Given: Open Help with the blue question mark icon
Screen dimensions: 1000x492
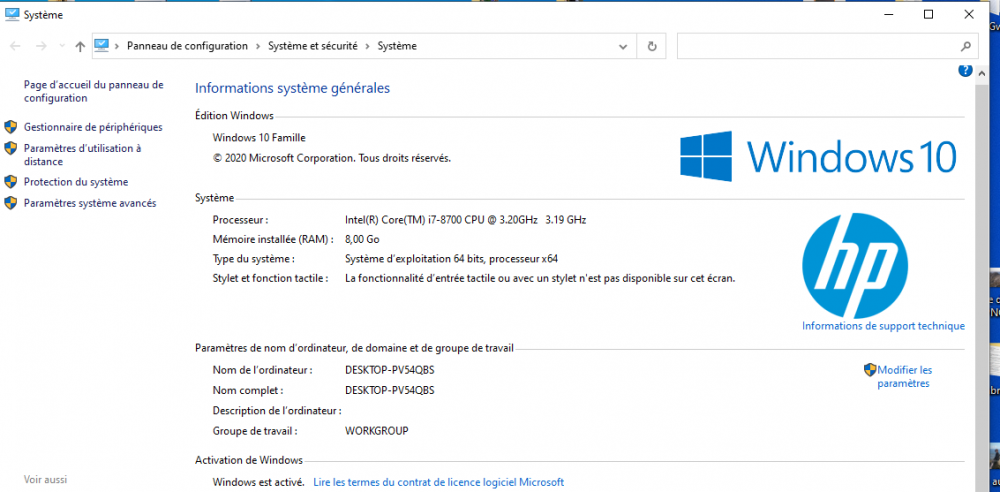Looking at the screenshot, I should click(965, 71).
